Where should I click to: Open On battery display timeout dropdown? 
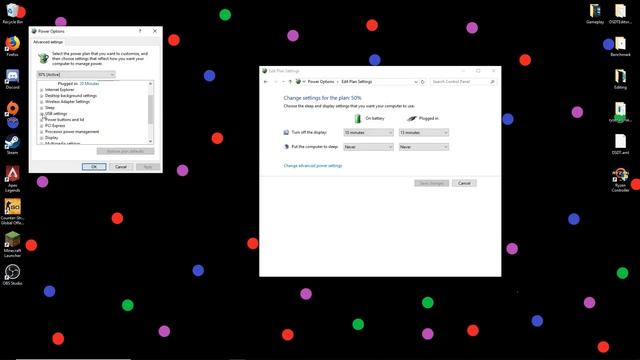(368, 133)
